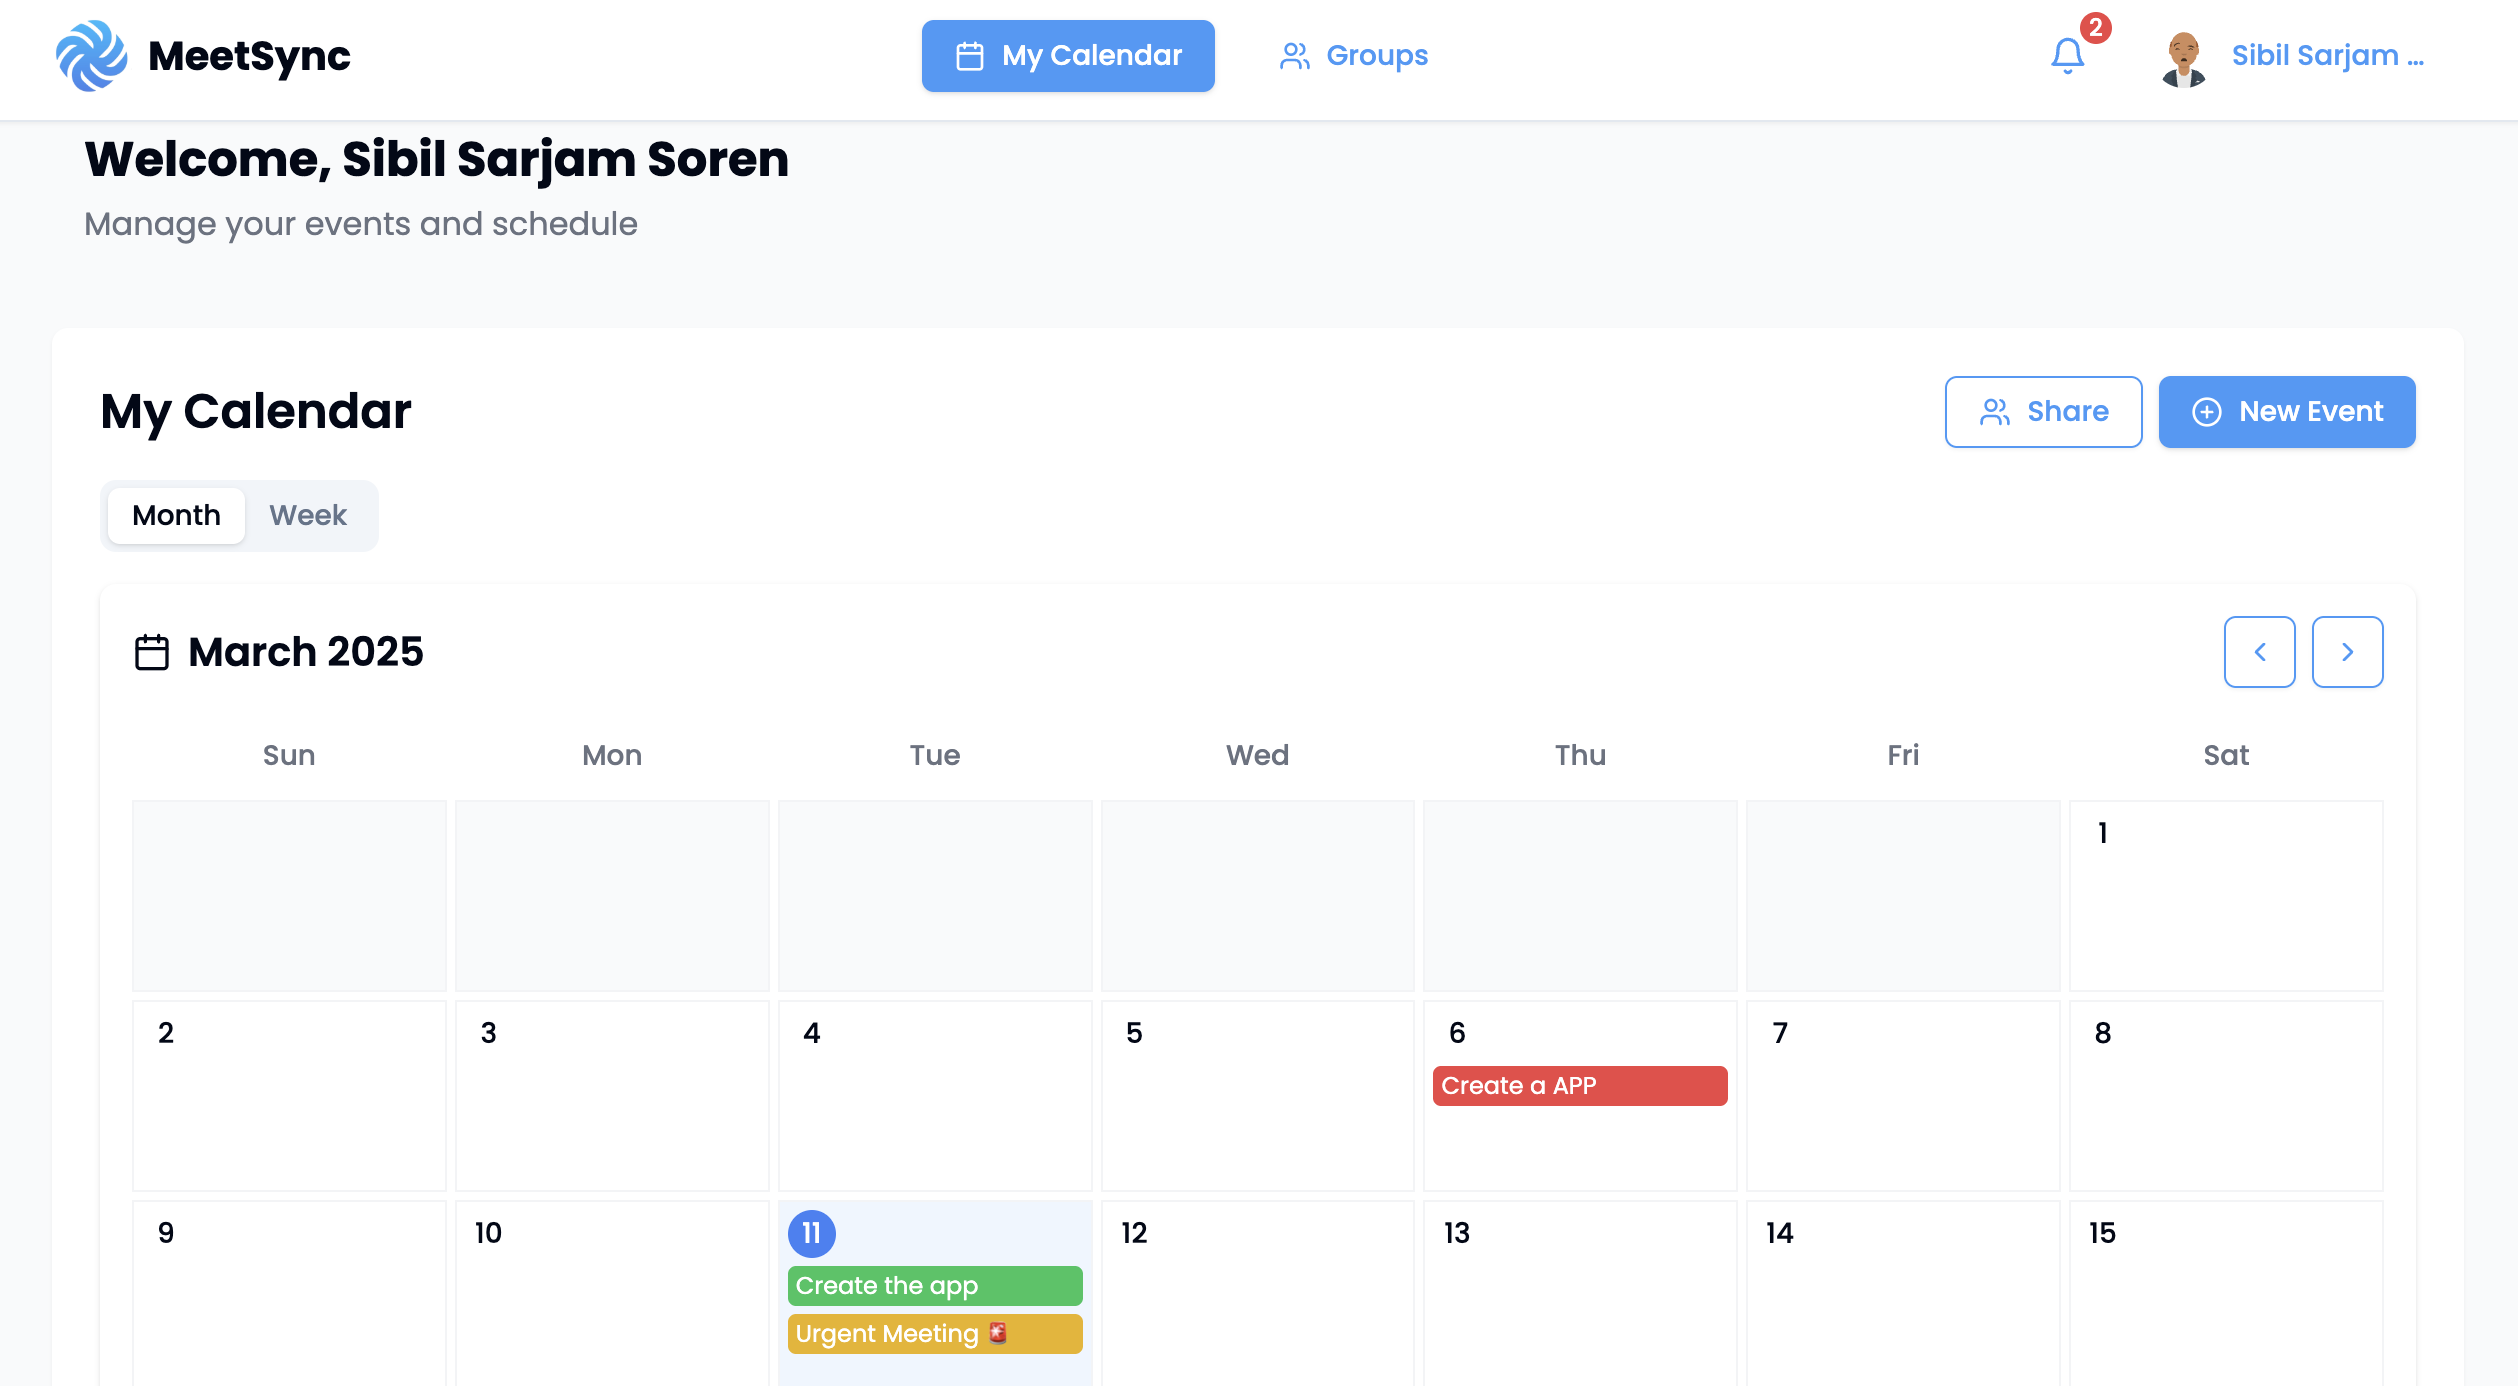Click the My Calendar section heading
Viewport: 2518px width, 1386px height.
[x=256, y=412]
